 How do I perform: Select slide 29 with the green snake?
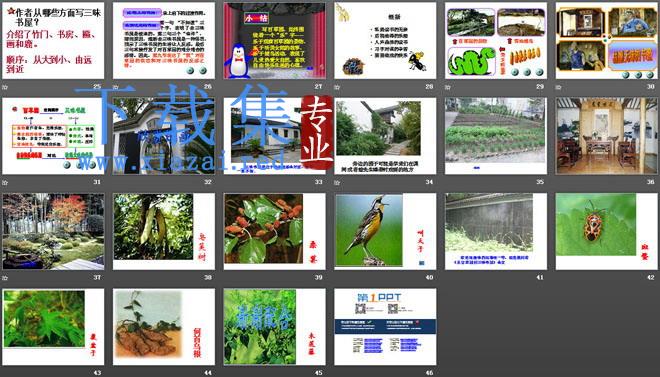coord(496,41)
